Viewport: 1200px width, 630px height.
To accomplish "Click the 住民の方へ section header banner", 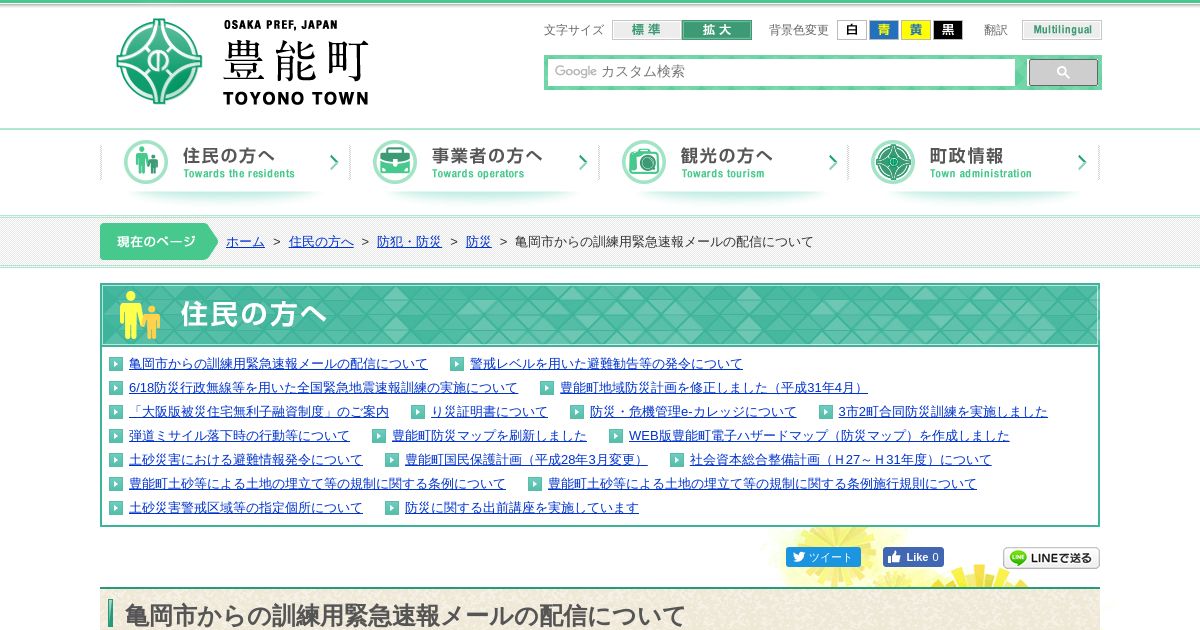I will coord(600,315).
